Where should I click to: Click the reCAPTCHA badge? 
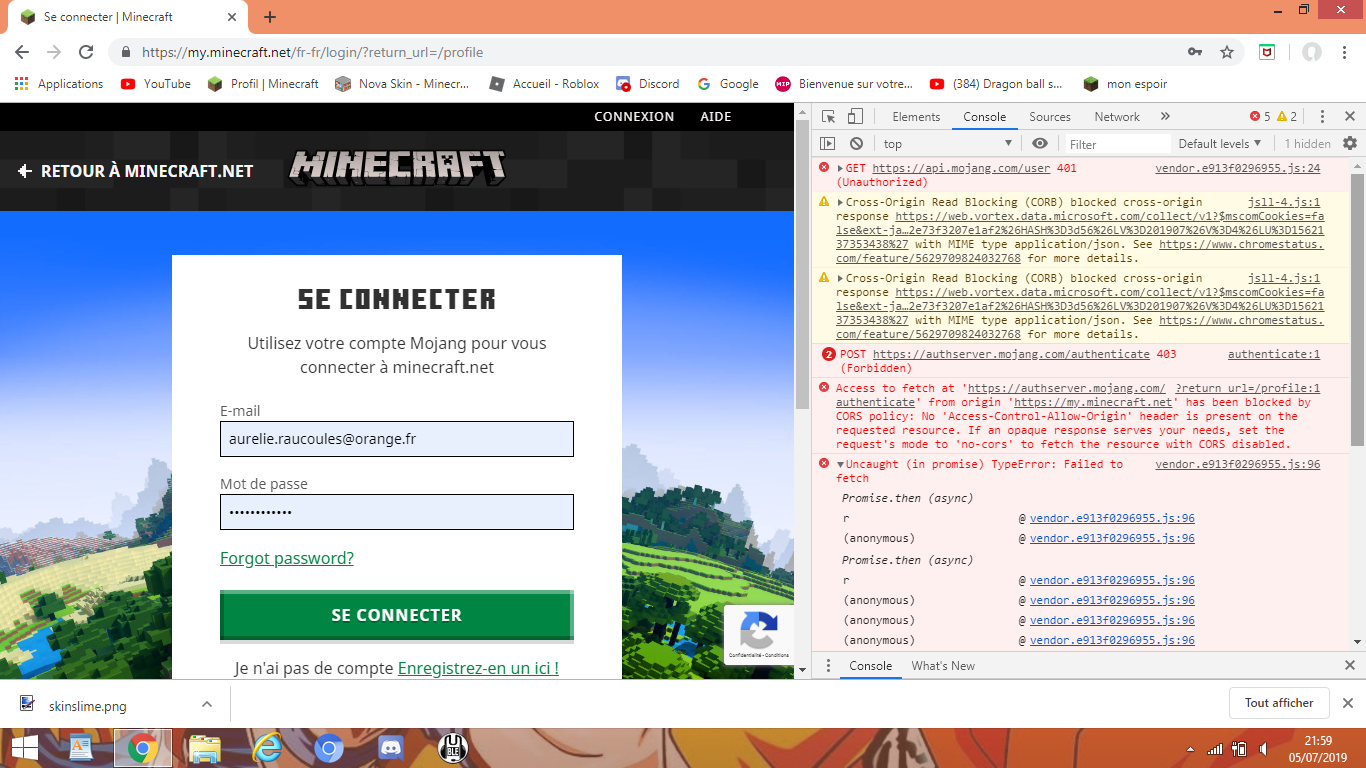759,635
